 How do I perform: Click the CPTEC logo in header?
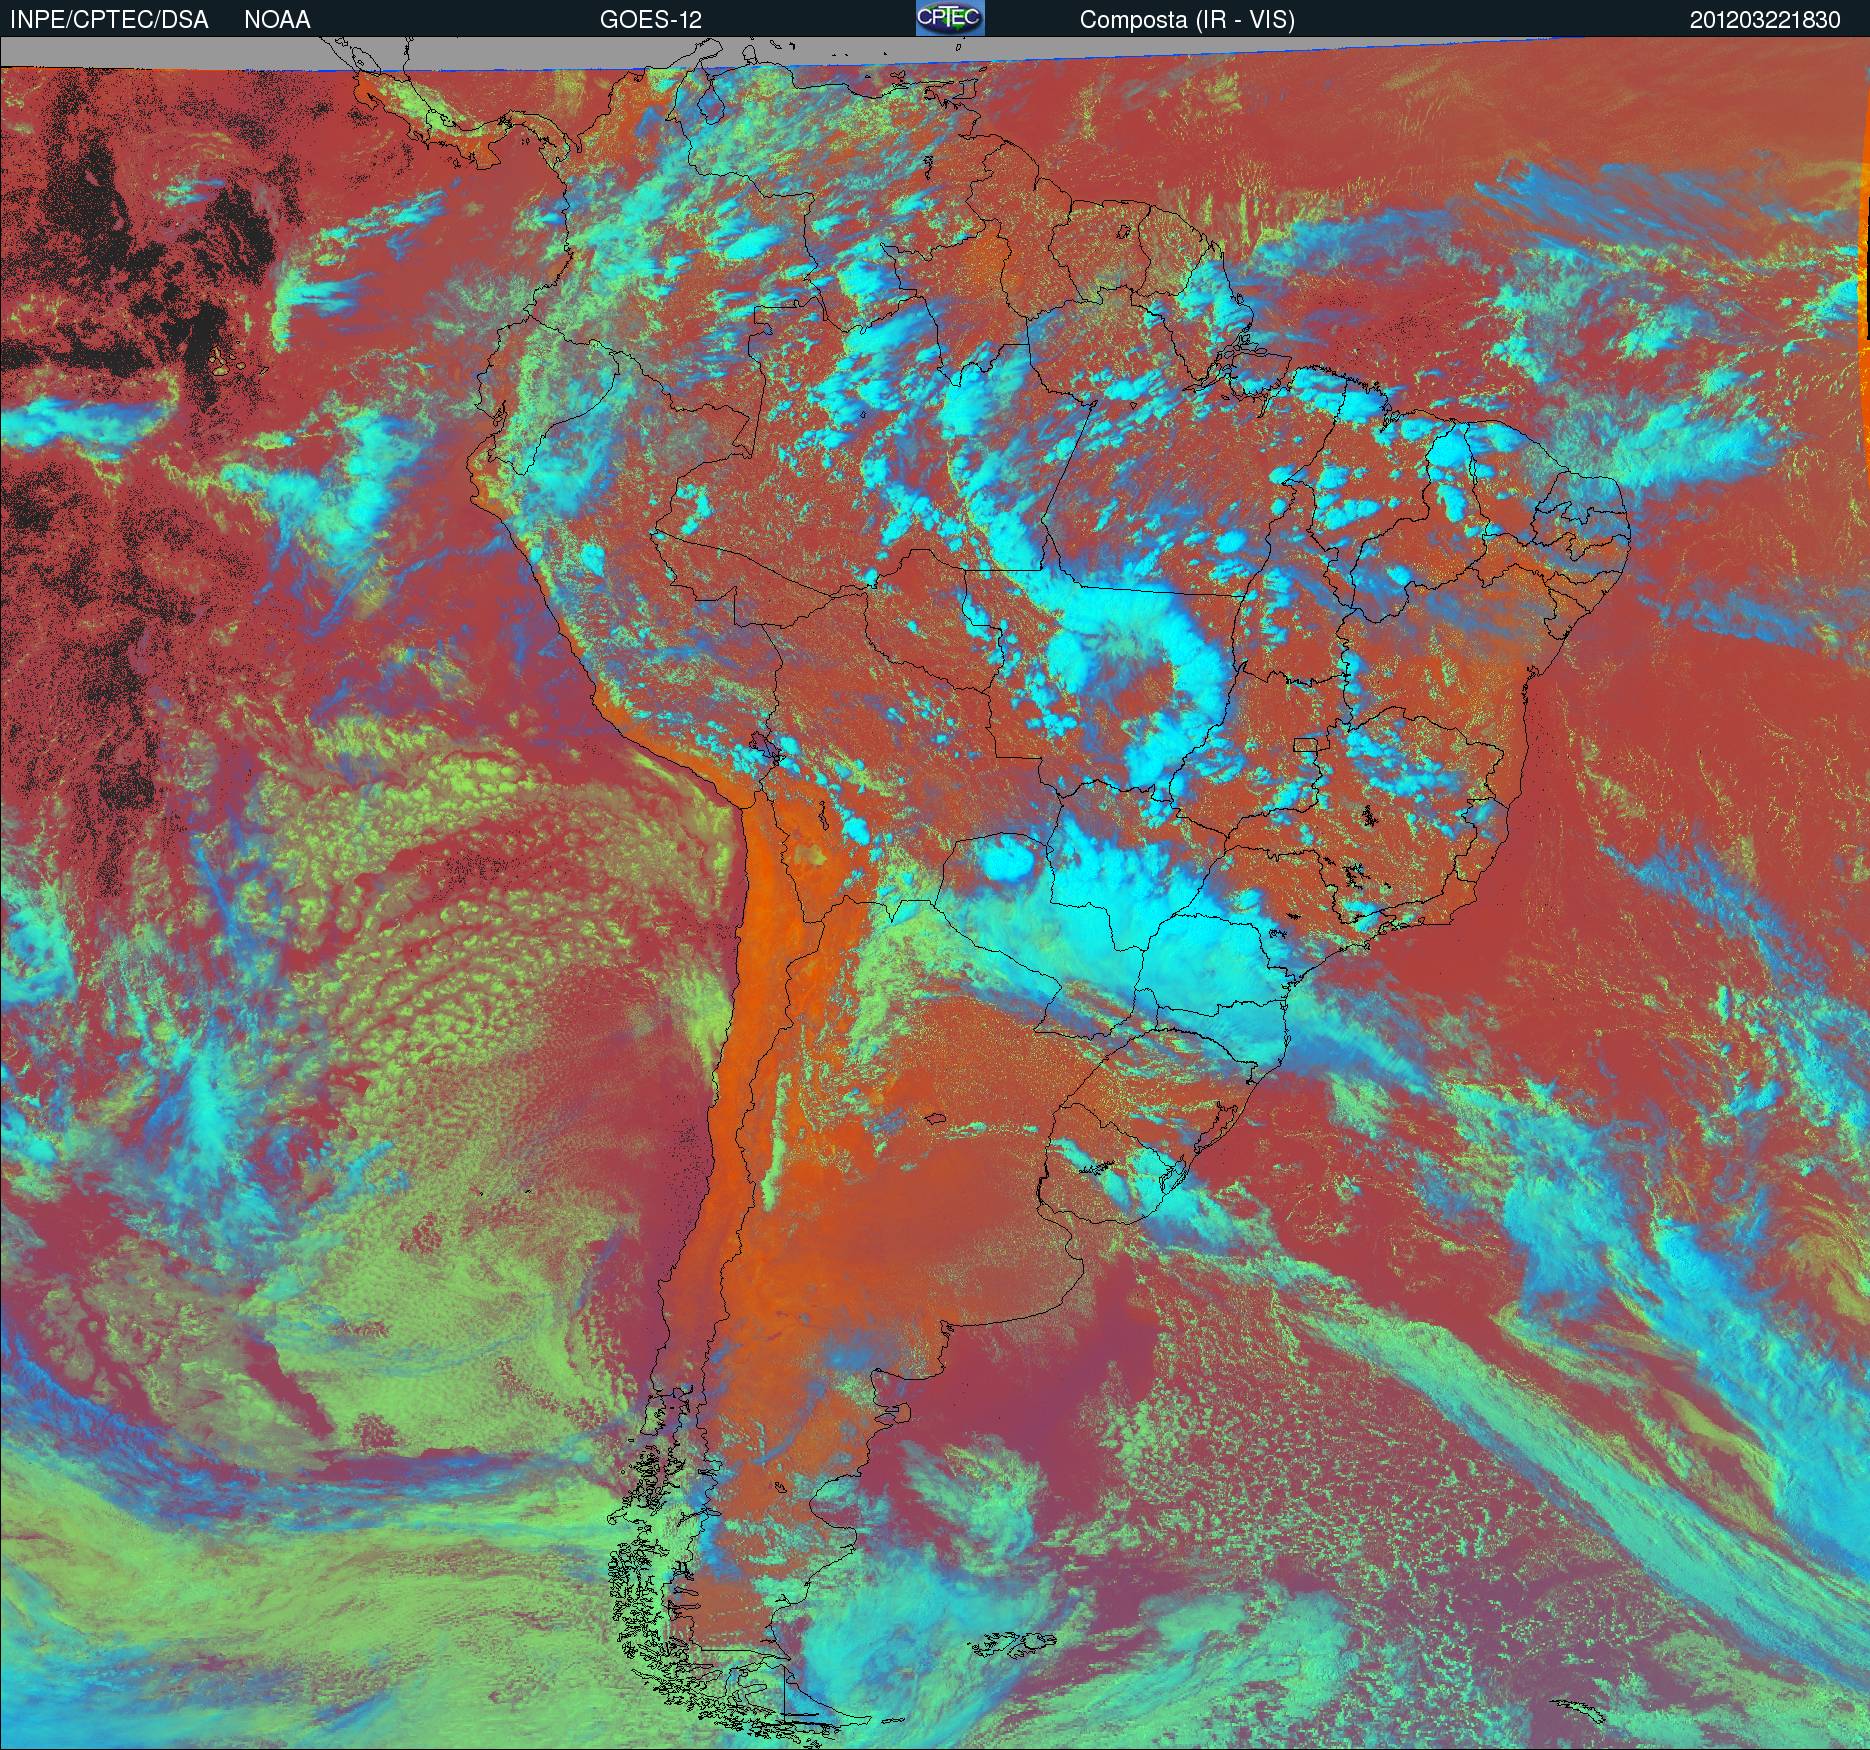click(x=950, y=18)
